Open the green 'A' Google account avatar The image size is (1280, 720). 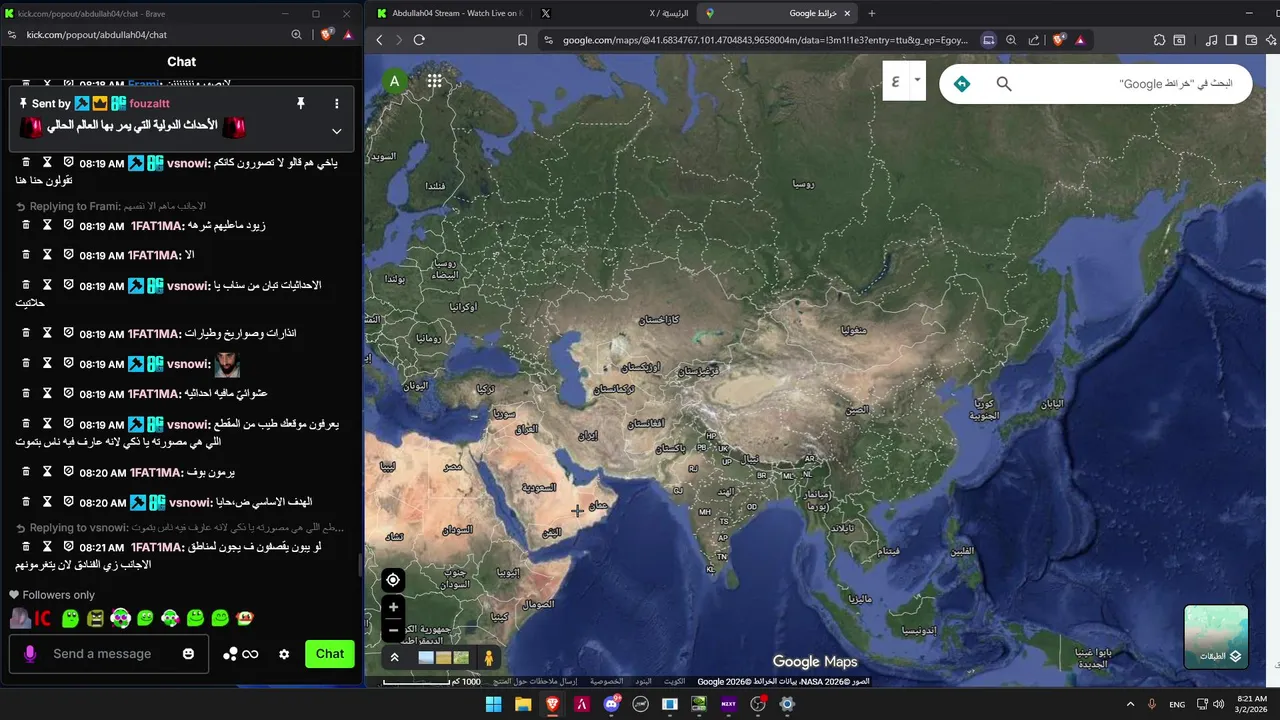click(395, 82)
